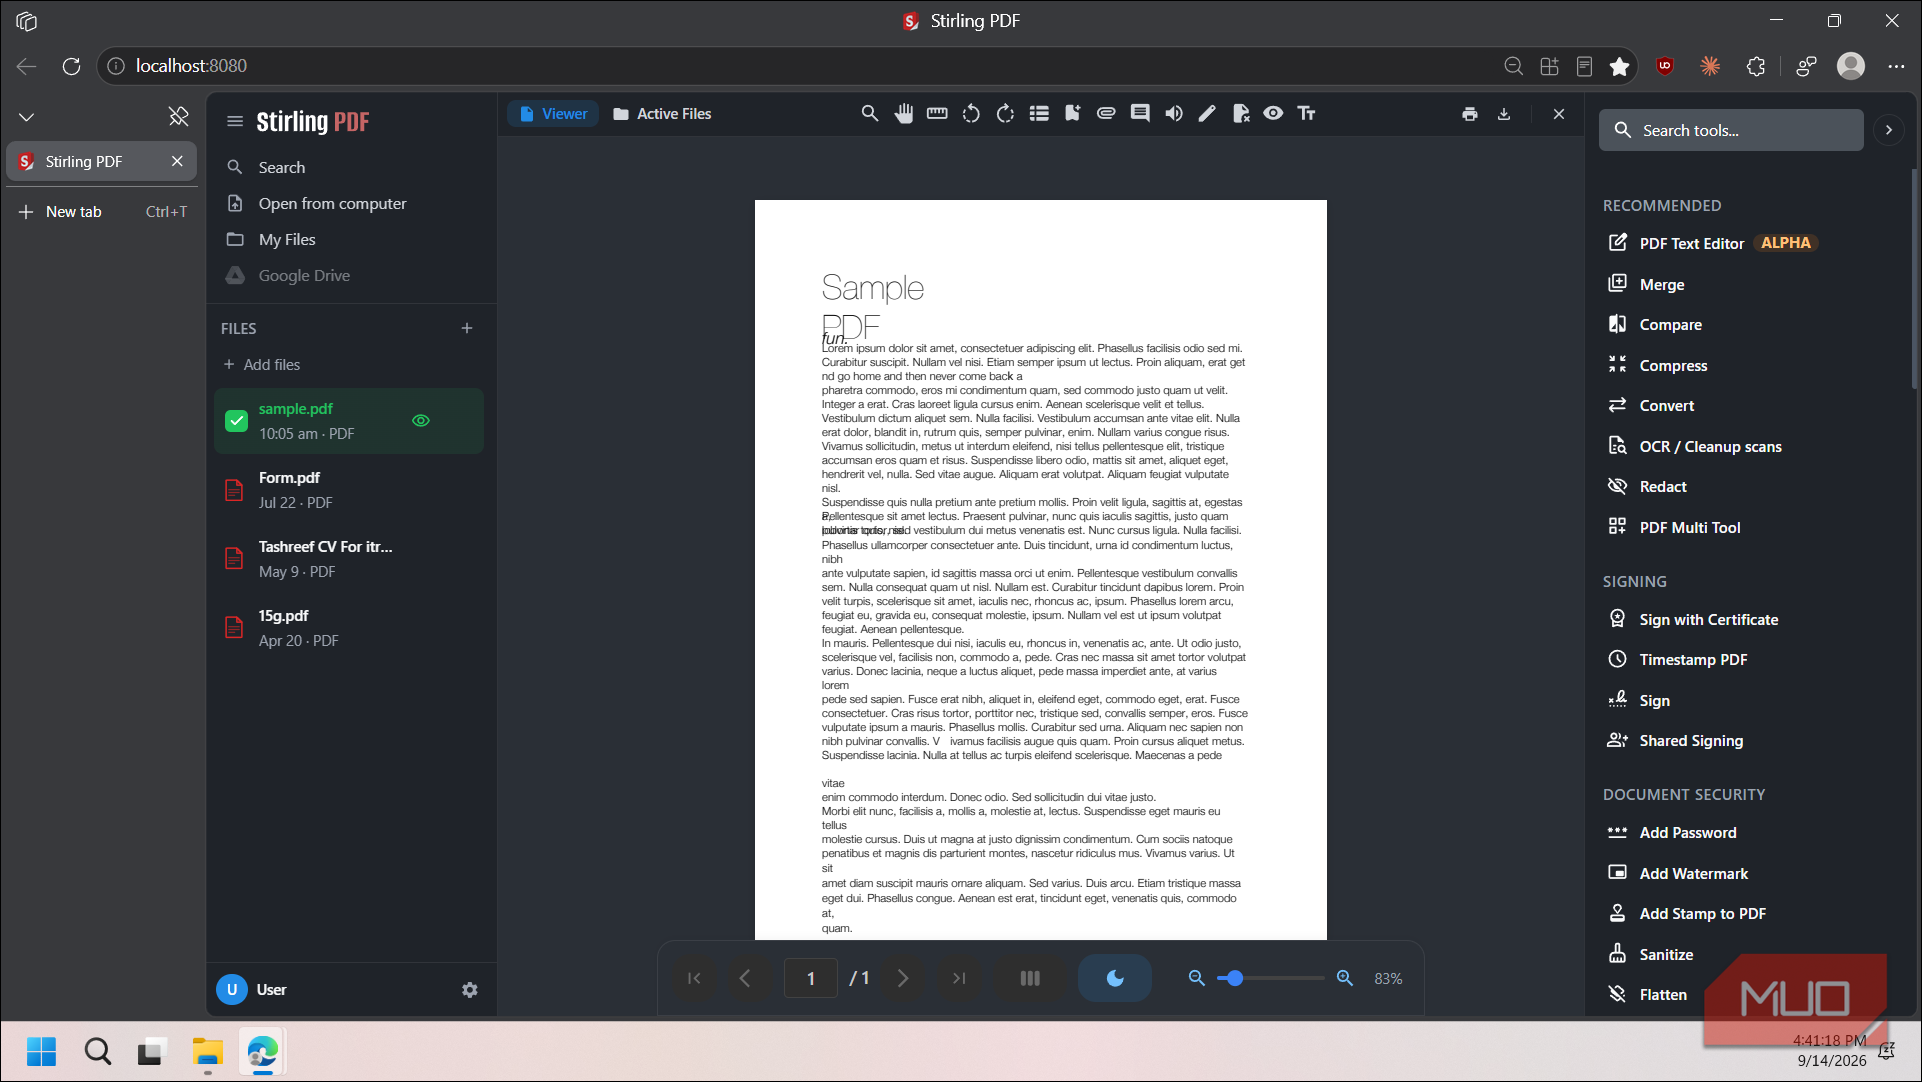Open the browser three-dots menu
Viewport: 1922px width, 1082px height.
click(x=1896, y=66)
